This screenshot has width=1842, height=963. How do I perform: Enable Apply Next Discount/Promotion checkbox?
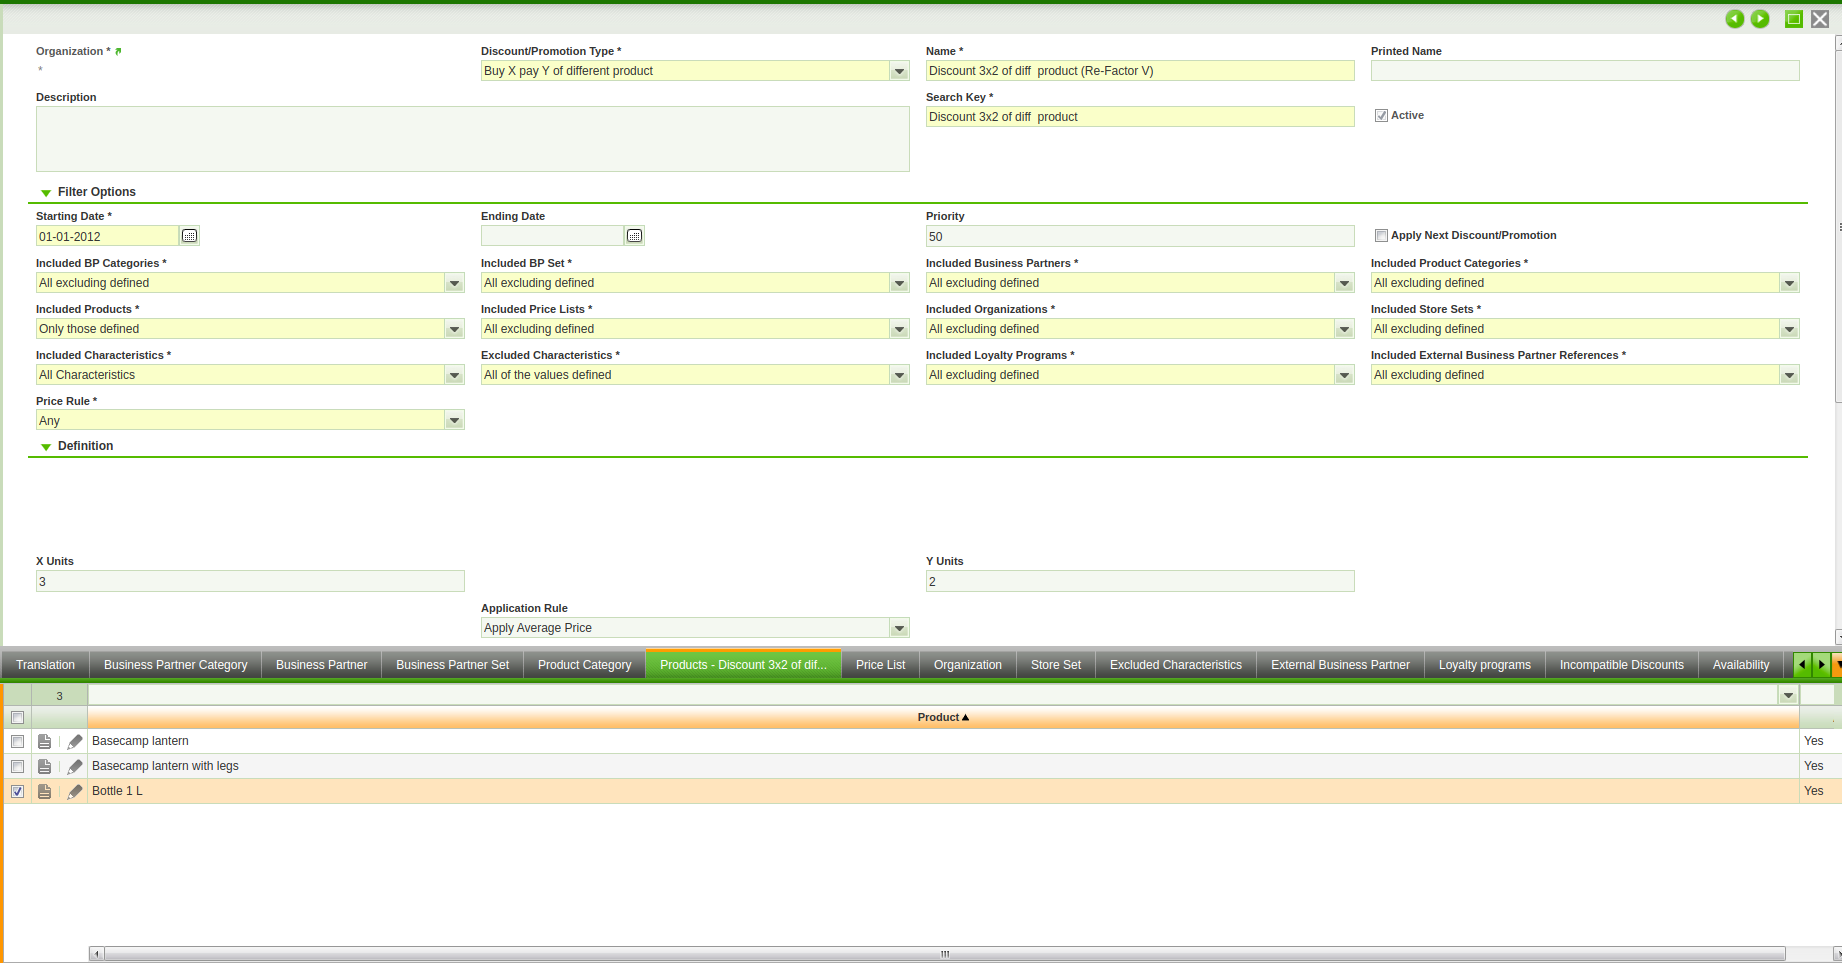pyautogui.click(x=1381, y=236)
